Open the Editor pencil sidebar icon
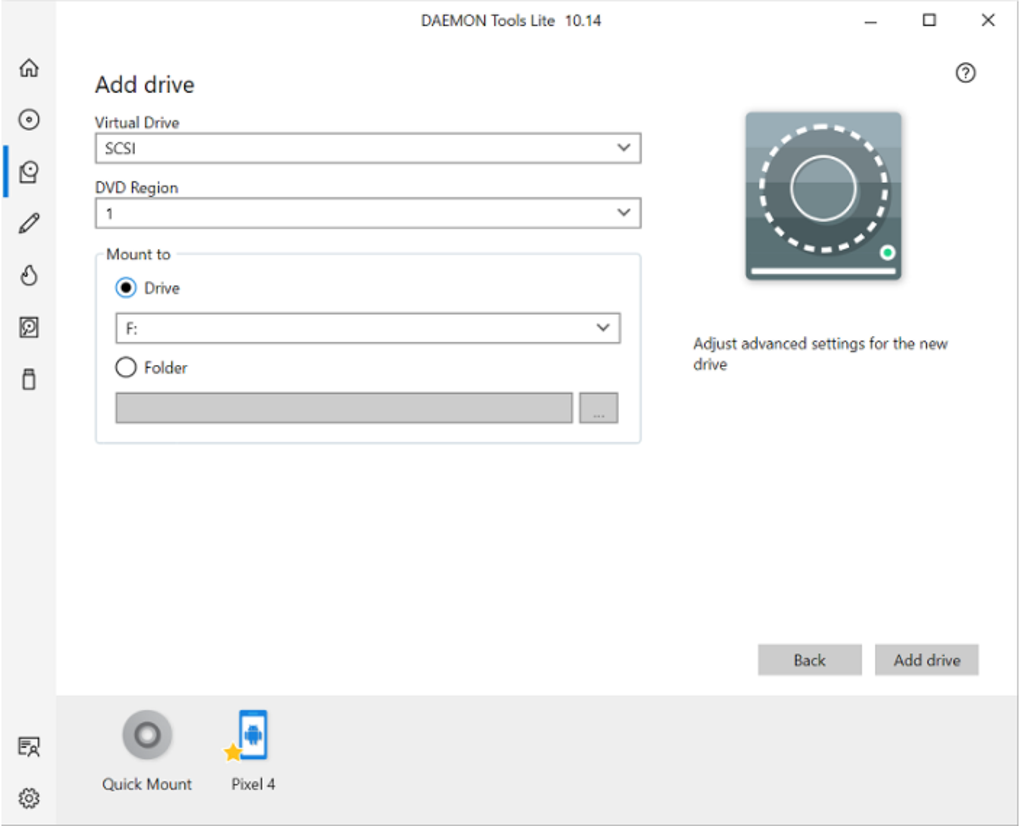 [x=29, y=224]
